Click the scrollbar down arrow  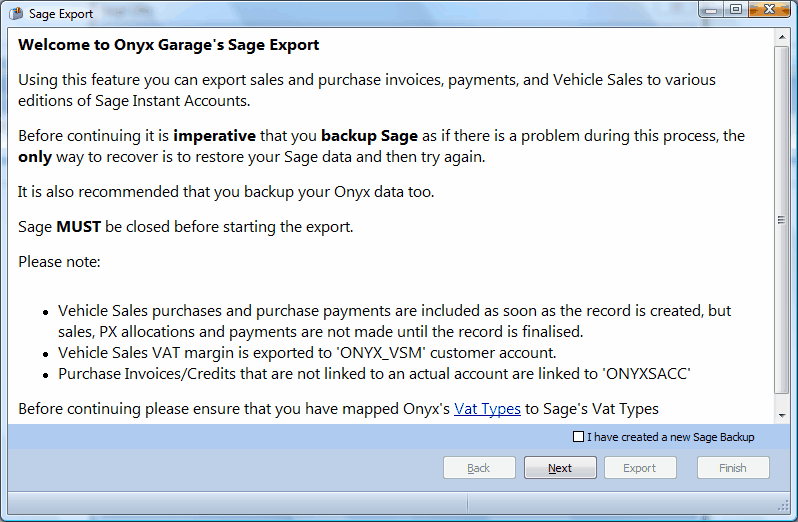782,415
